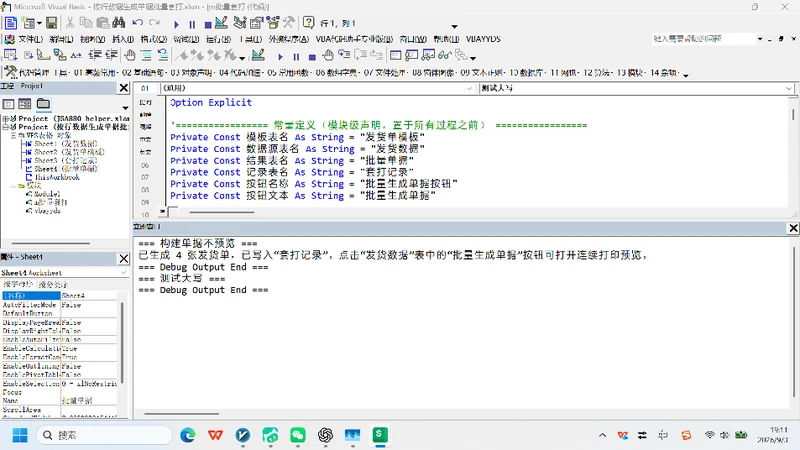Click View Code icon in Project panel
Viewport: 800px width, 450px height.
[9, 104]
